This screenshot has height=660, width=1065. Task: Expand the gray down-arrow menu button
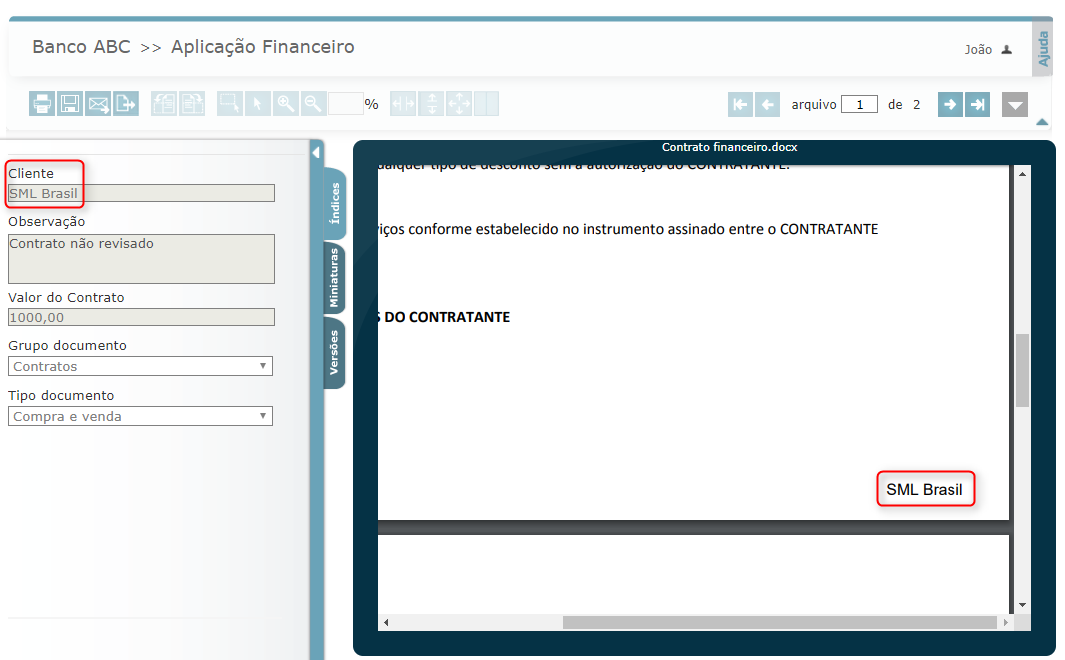pos(1015,105)
